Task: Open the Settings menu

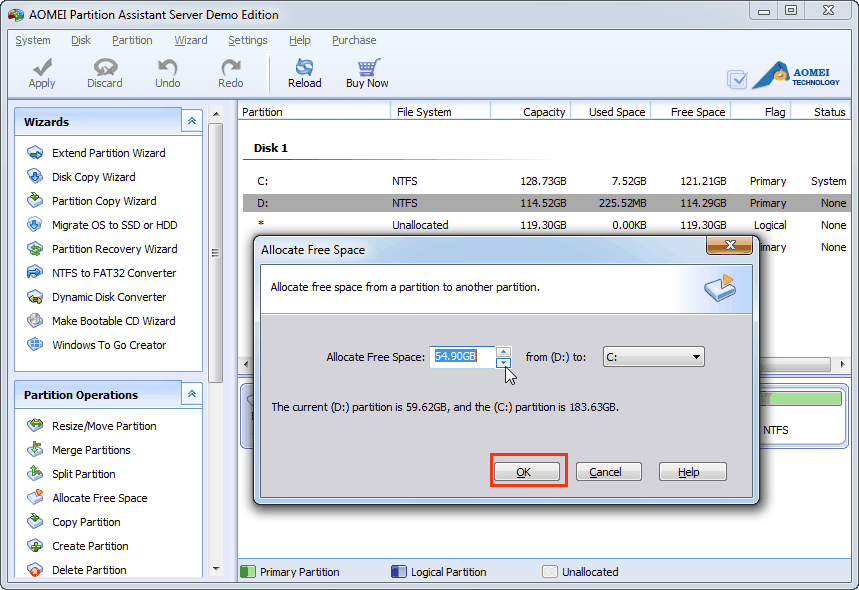Action: (x=248, y=40)
